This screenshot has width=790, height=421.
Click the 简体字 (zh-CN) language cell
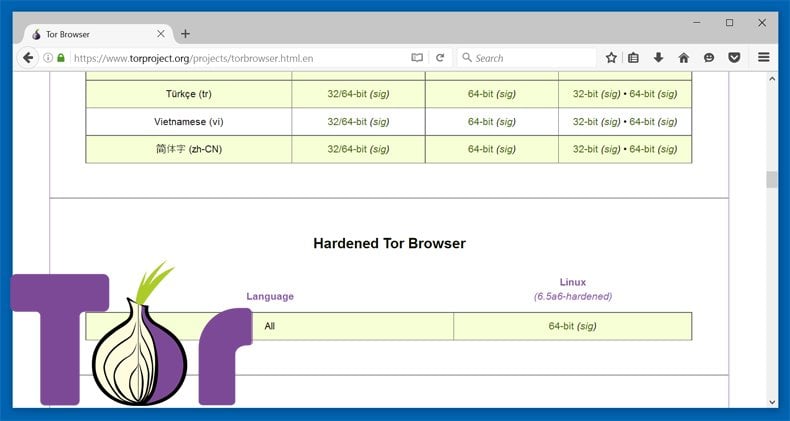pyautogui.click(x=189, y=150)
